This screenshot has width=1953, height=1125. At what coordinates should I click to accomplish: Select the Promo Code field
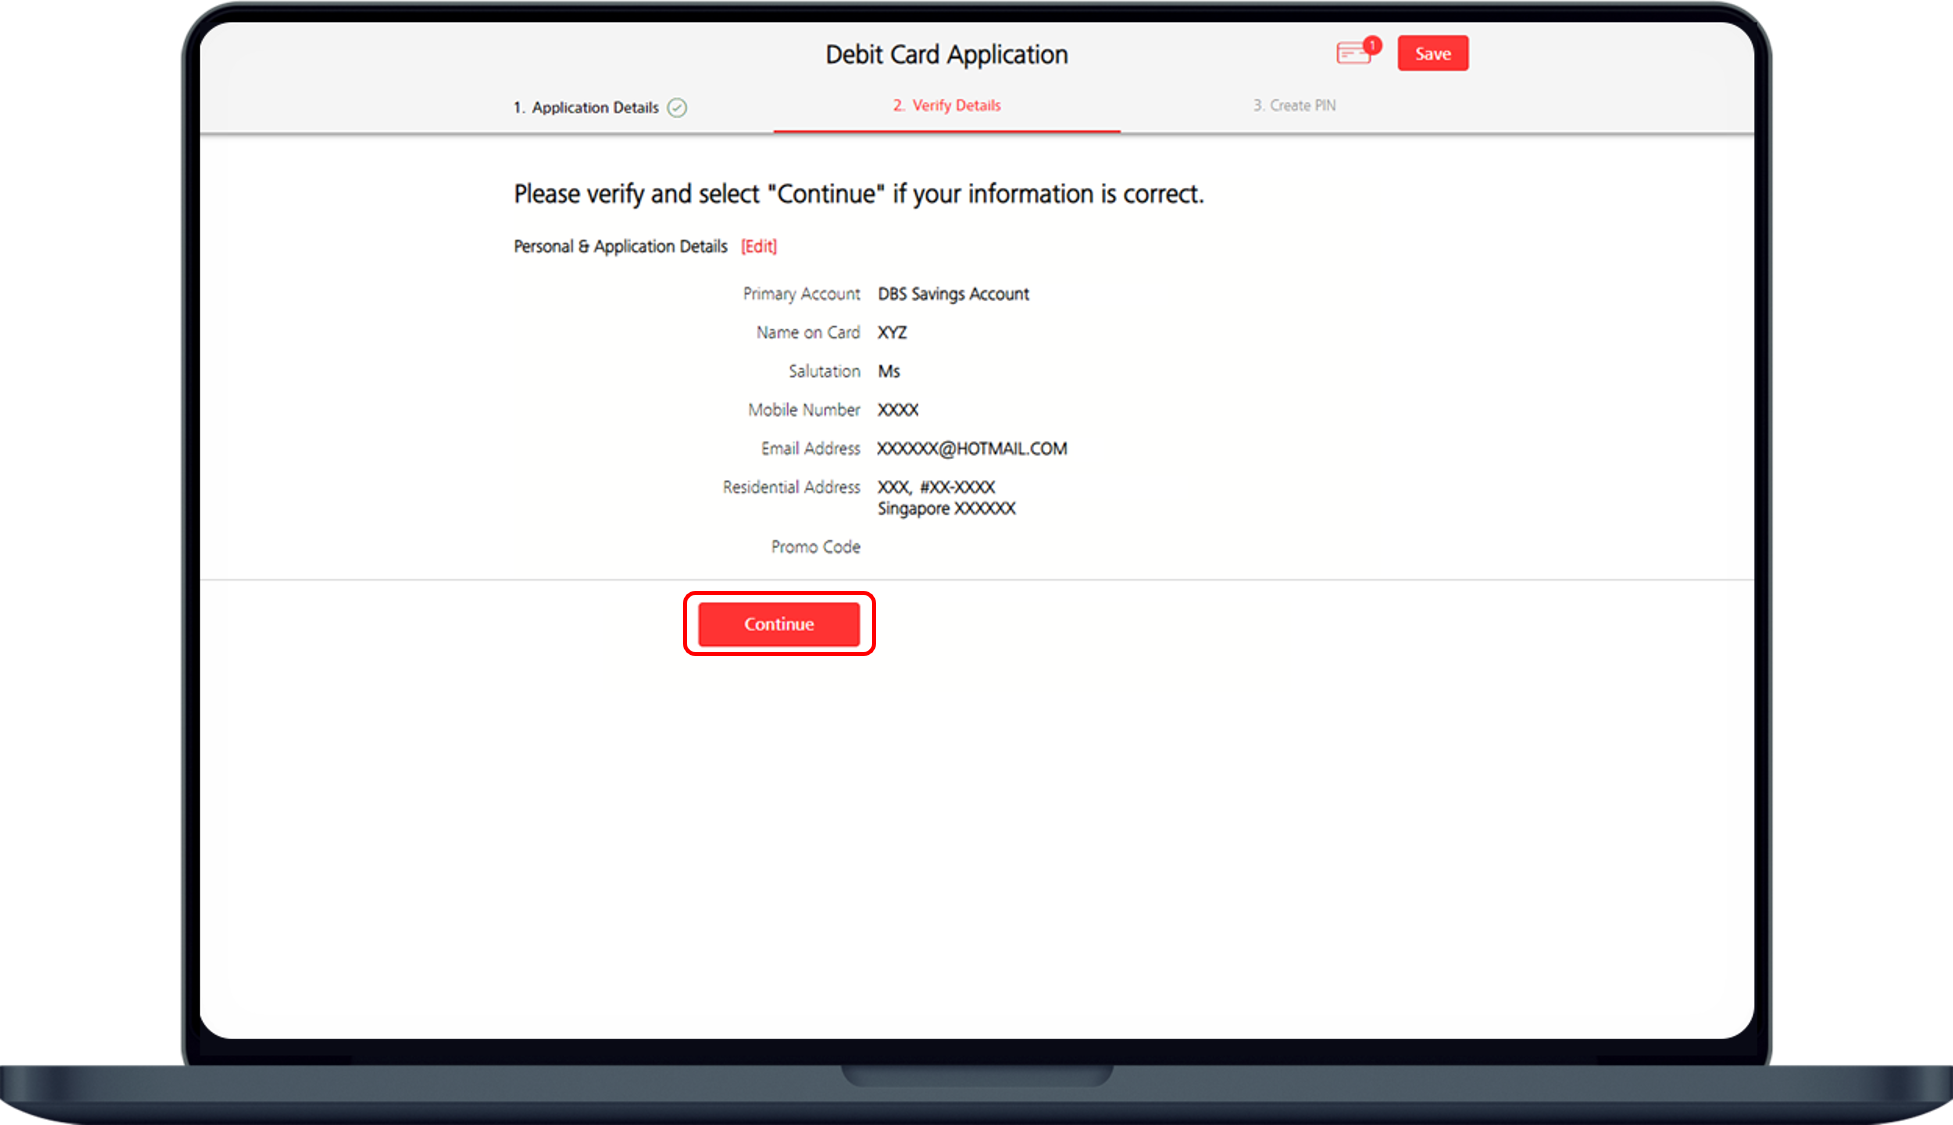click(815, 547)
